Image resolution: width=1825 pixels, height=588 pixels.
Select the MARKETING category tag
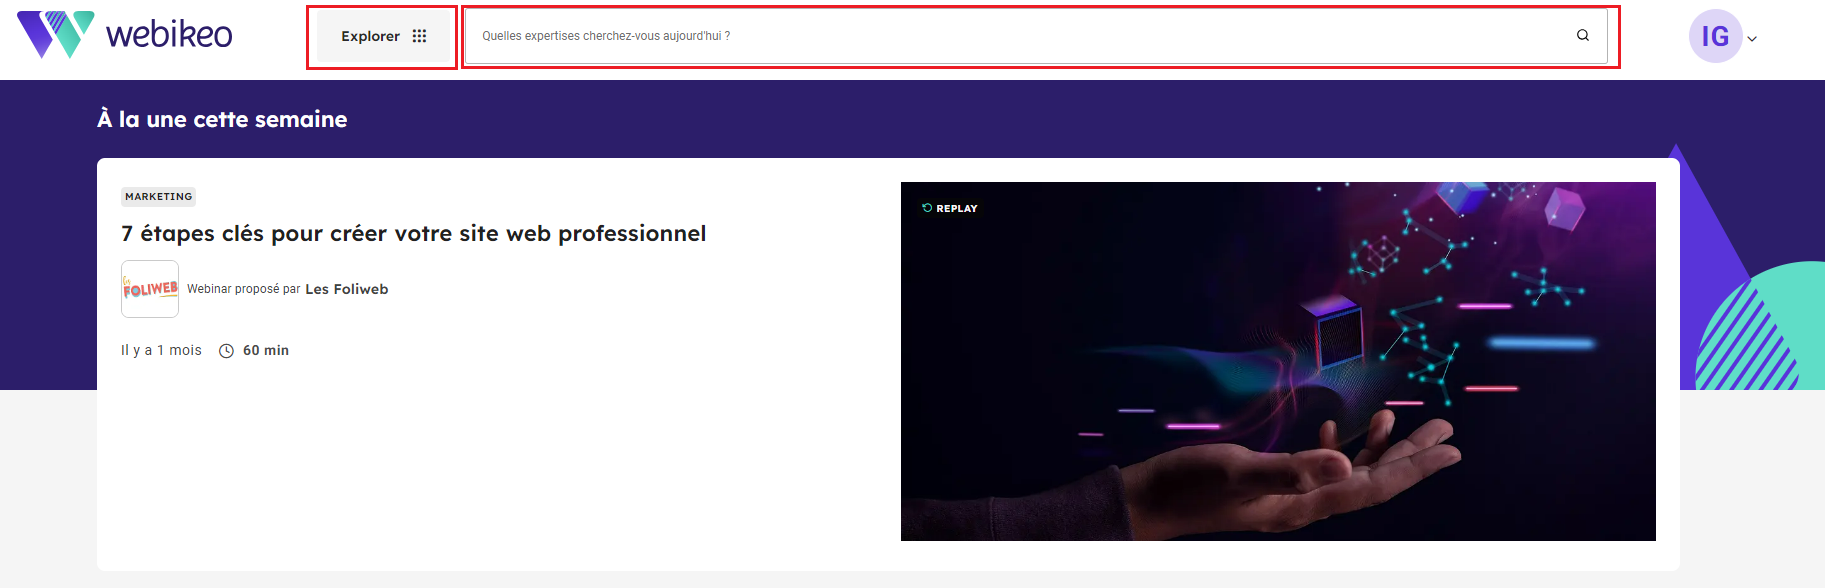coord(159,197)
